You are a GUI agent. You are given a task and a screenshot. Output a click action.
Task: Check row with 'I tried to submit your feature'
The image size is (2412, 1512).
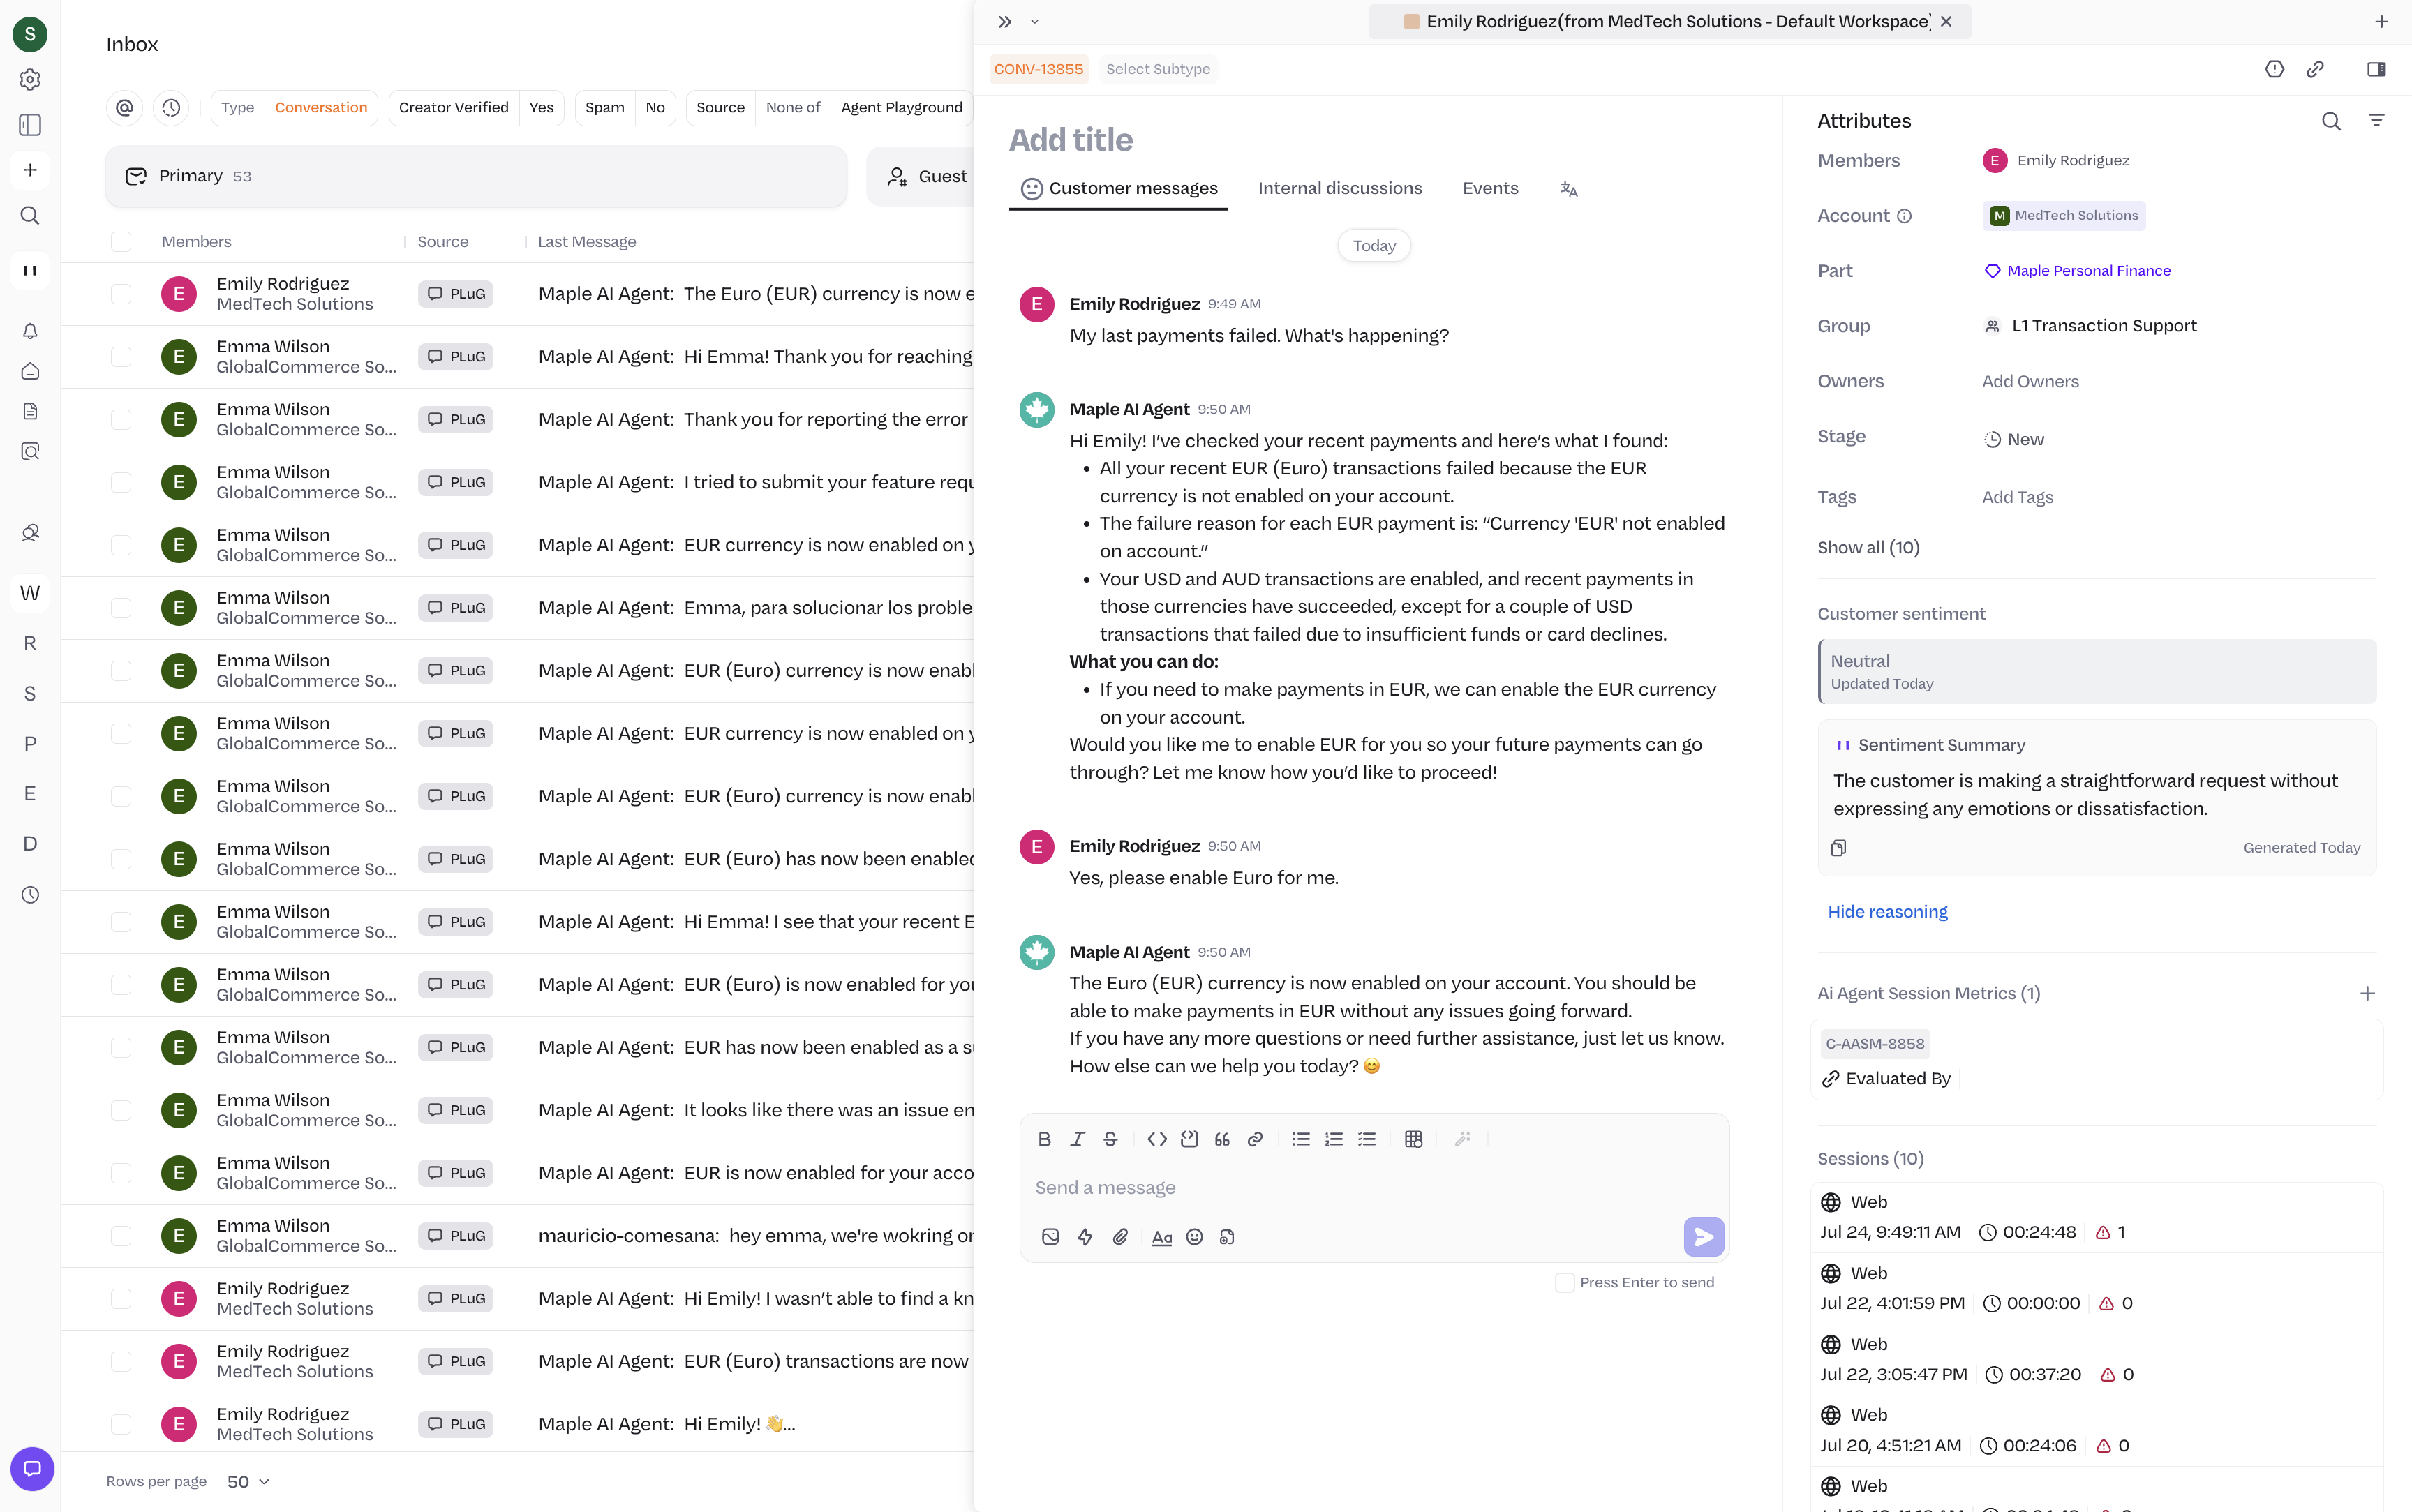tap(121, 482)
